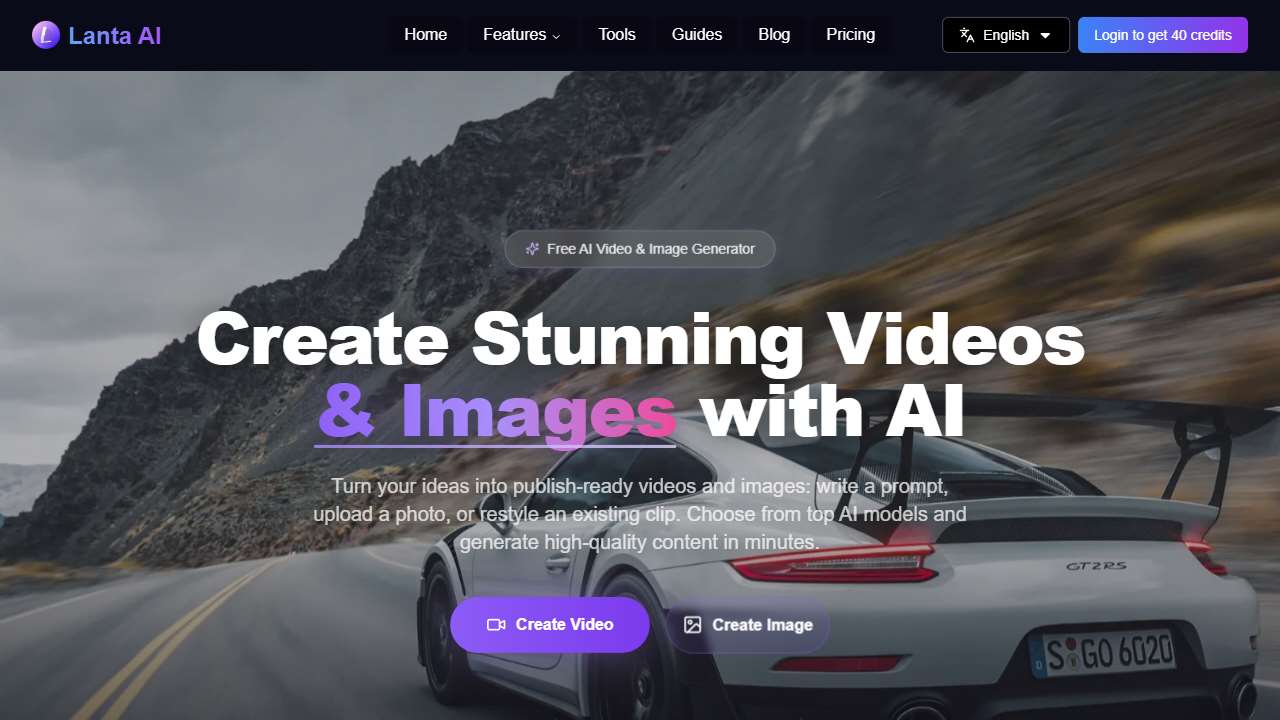
Task: Click the picture icon on Create Image
Action: point(692,625)
